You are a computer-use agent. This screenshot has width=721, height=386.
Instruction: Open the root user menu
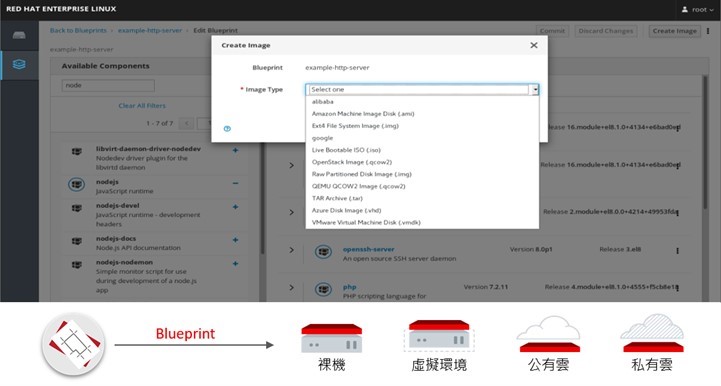point(698,9)
